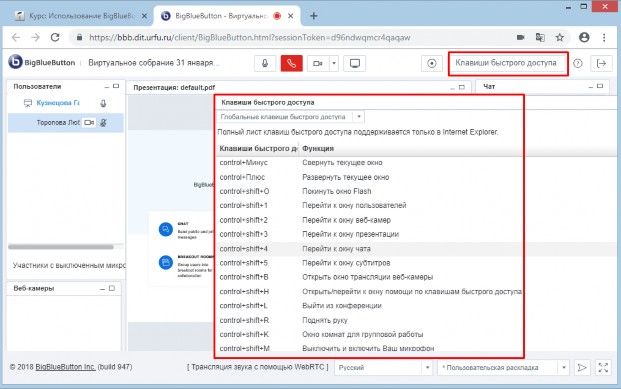Image resolution: width=621 pixels, height=389 pixels.
Task: Open BigBlueButton Inc. link
Action: click(65, 367)
